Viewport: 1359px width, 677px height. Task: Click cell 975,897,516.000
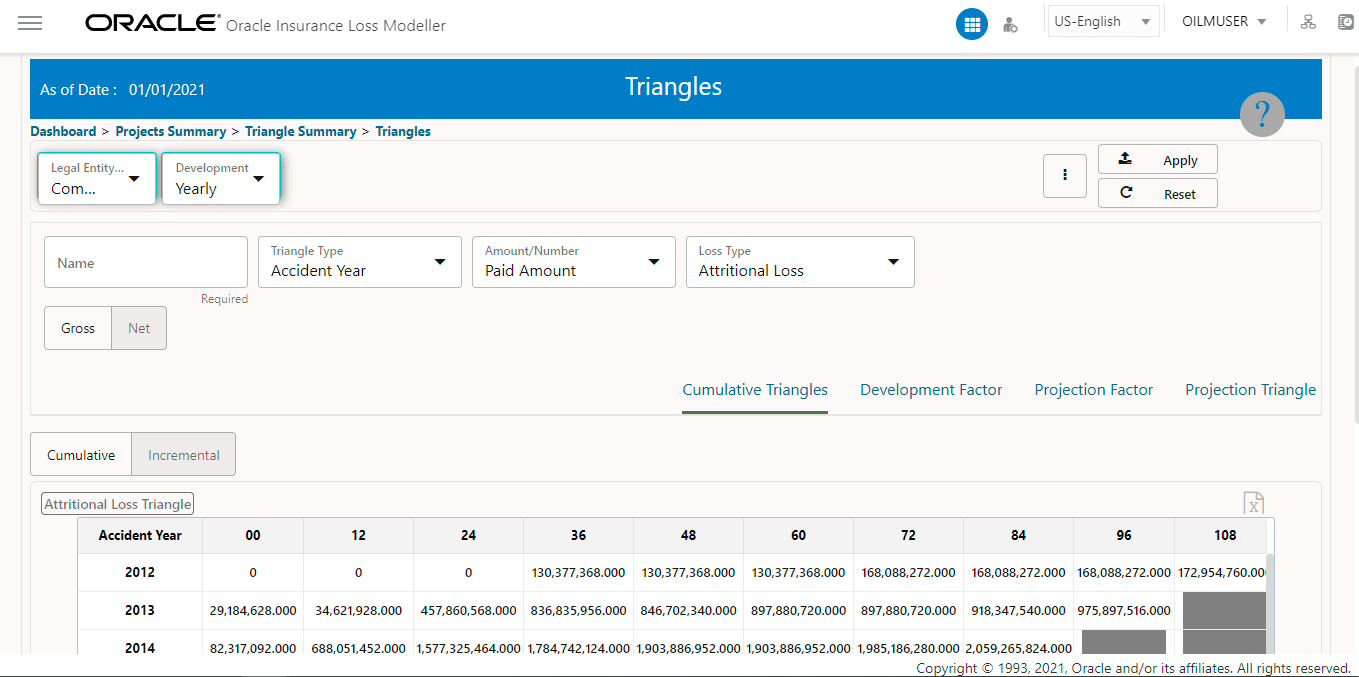tap(1124, 610)
